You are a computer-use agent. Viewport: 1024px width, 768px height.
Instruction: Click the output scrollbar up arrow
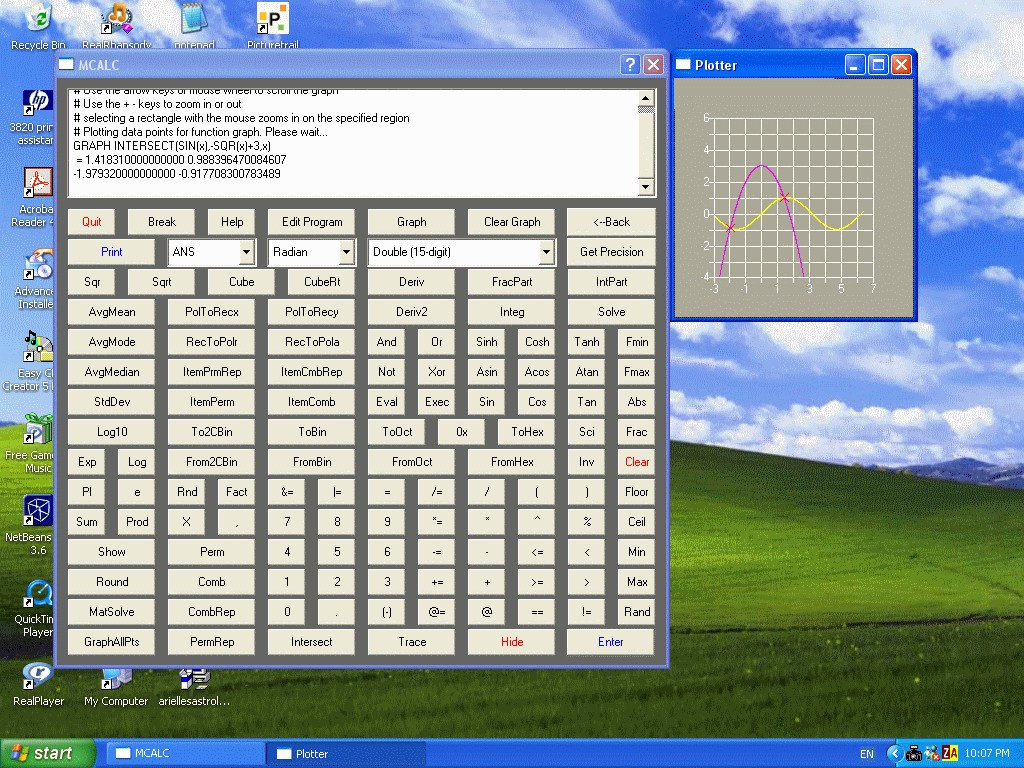click(x=645, y=99)
